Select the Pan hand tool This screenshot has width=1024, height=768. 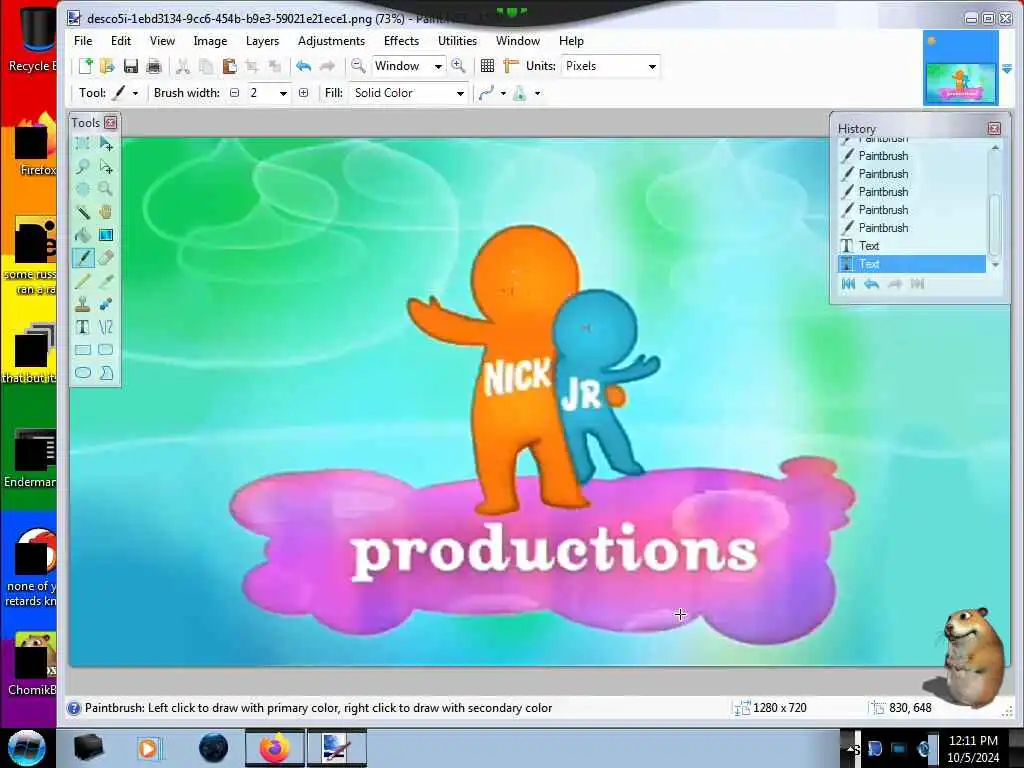coord(106,212)
